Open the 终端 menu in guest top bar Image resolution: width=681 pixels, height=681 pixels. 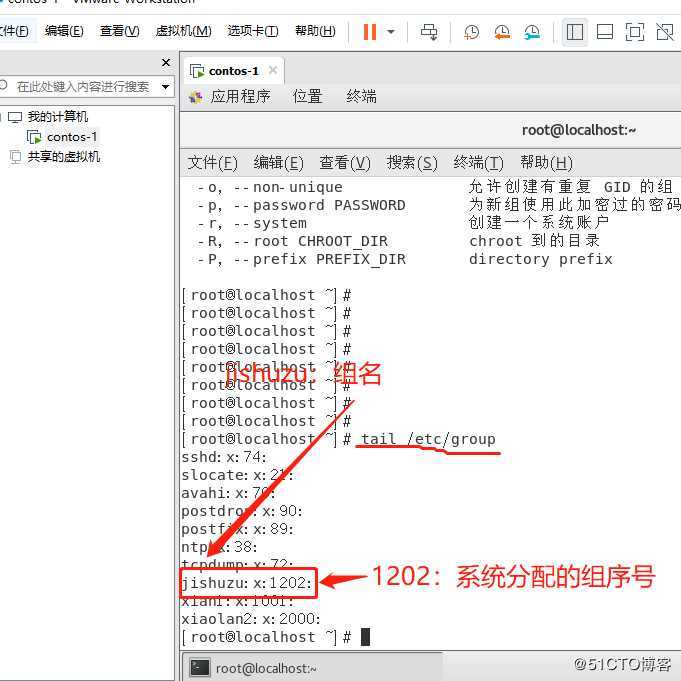(361, 96)
